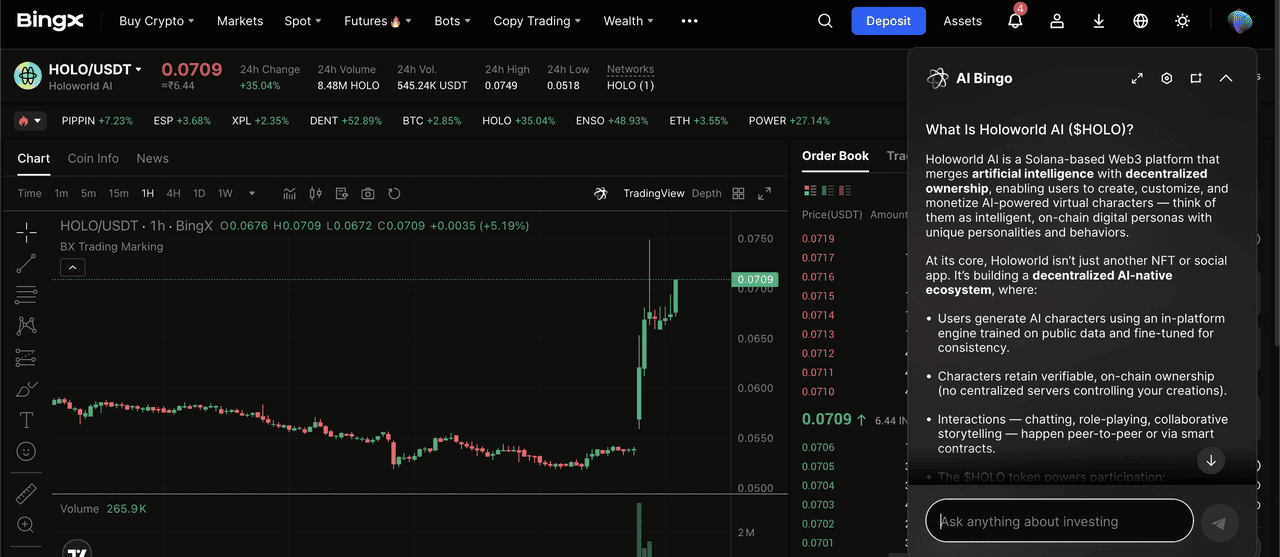Viewport: 1280px width, 557px height.
Task: Collapse the AI Bingo panel chevron
Action: (x=1226, y=78)
